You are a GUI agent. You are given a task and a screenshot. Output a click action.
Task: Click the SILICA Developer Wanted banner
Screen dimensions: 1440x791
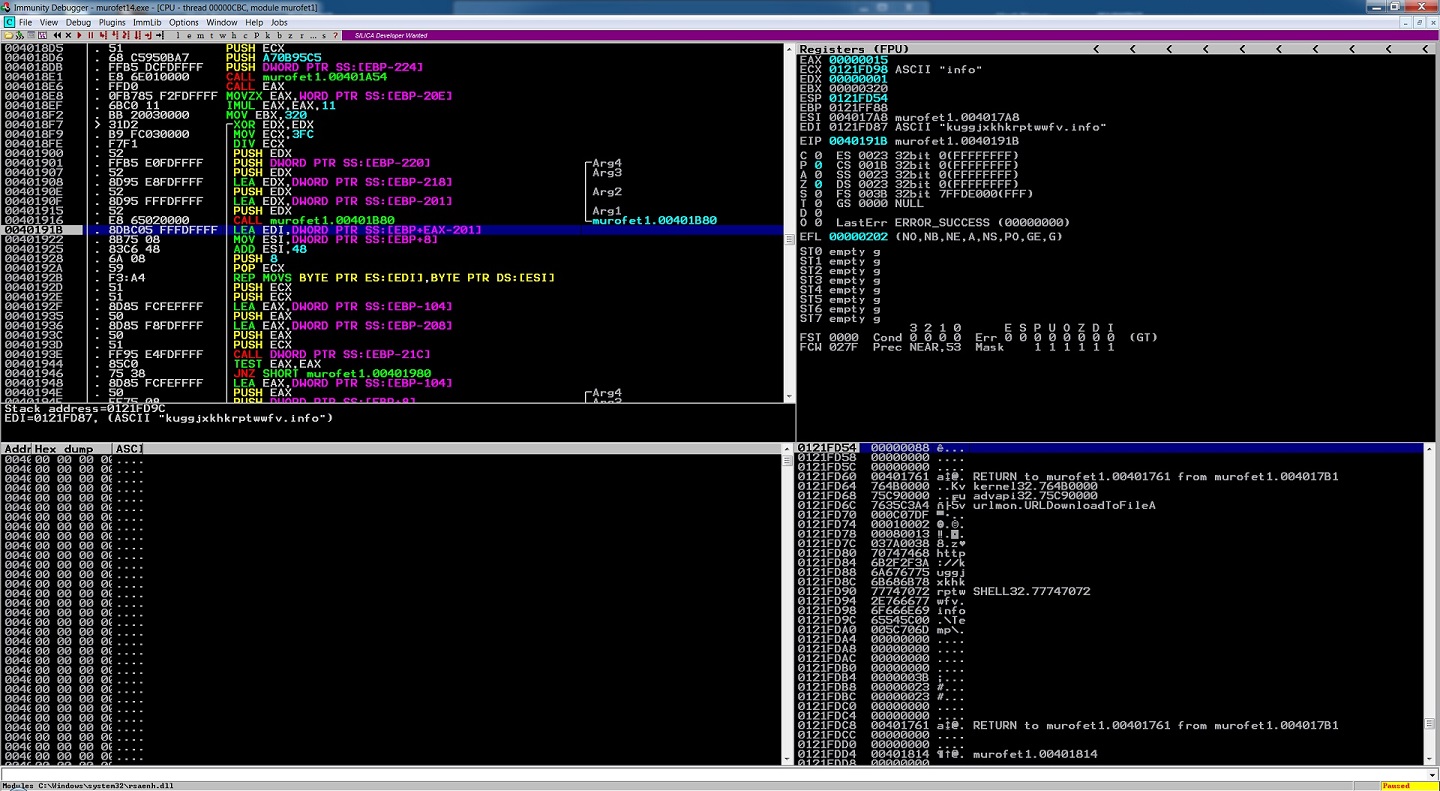[x=391, y=35]
